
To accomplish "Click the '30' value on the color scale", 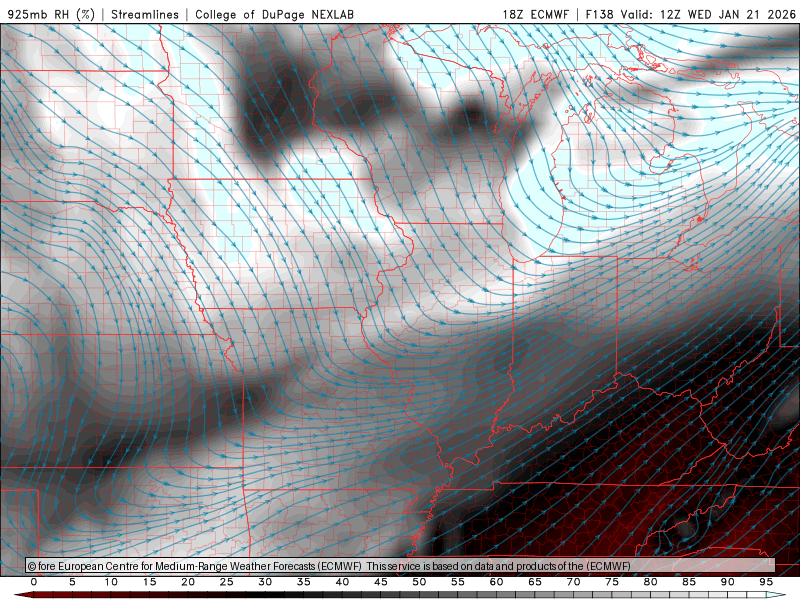I will (265, 582).
